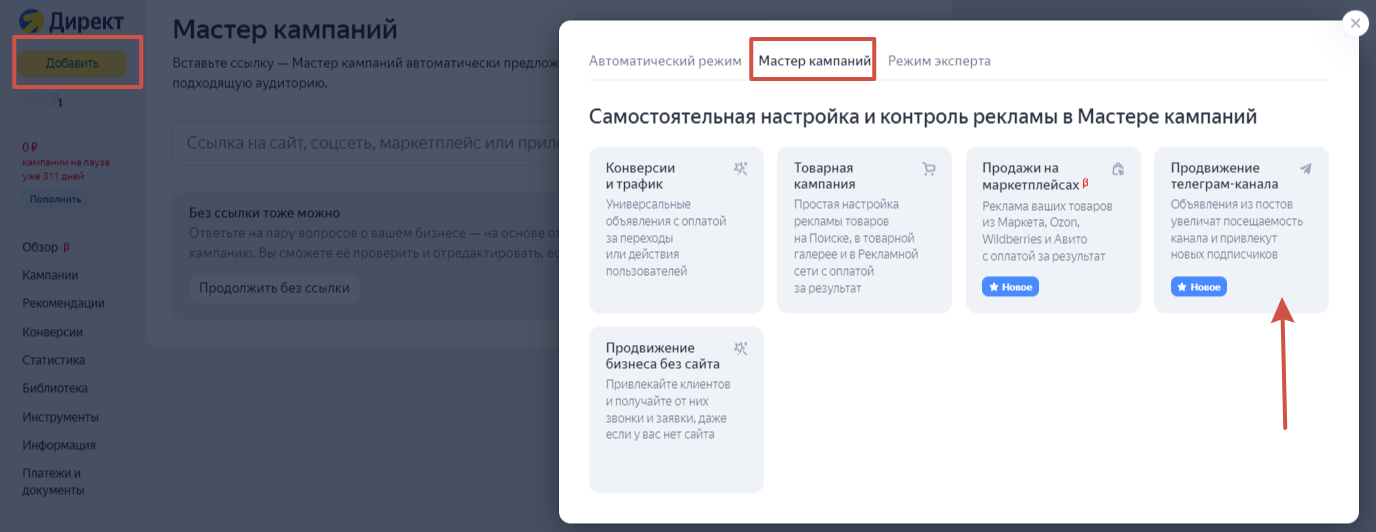This screenshot has height=532, width=1376.
Task: Close the campaign type dialog
Action: pyautogui.click(x=1355, y=23)
